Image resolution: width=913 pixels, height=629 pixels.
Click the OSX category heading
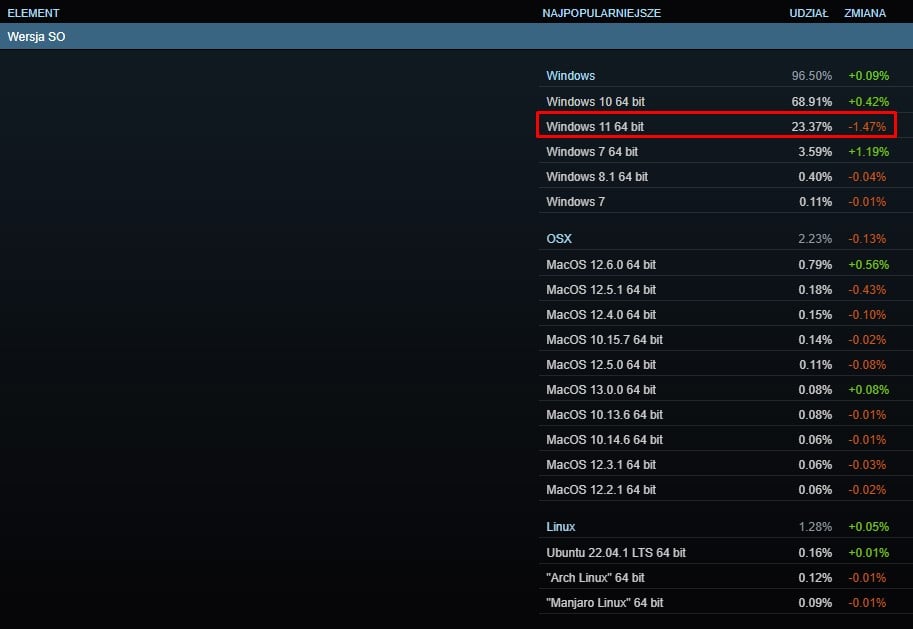coord(559,239)
